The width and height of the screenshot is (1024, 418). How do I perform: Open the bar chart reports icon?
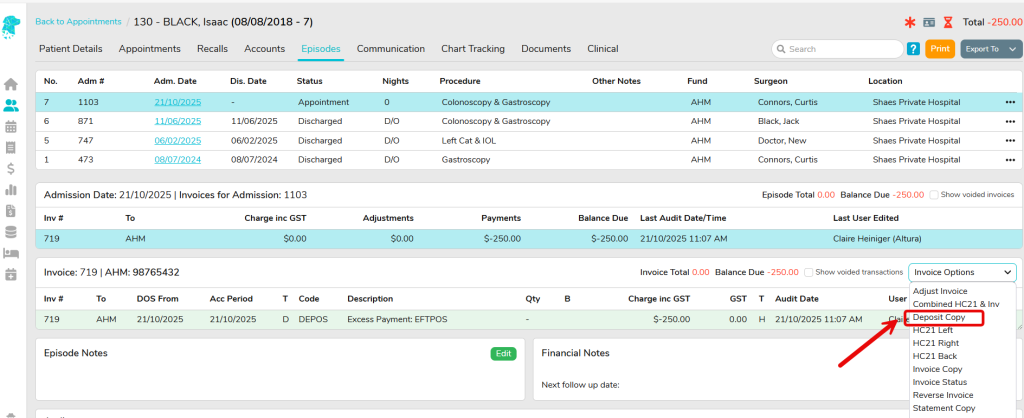coord(11,189)
